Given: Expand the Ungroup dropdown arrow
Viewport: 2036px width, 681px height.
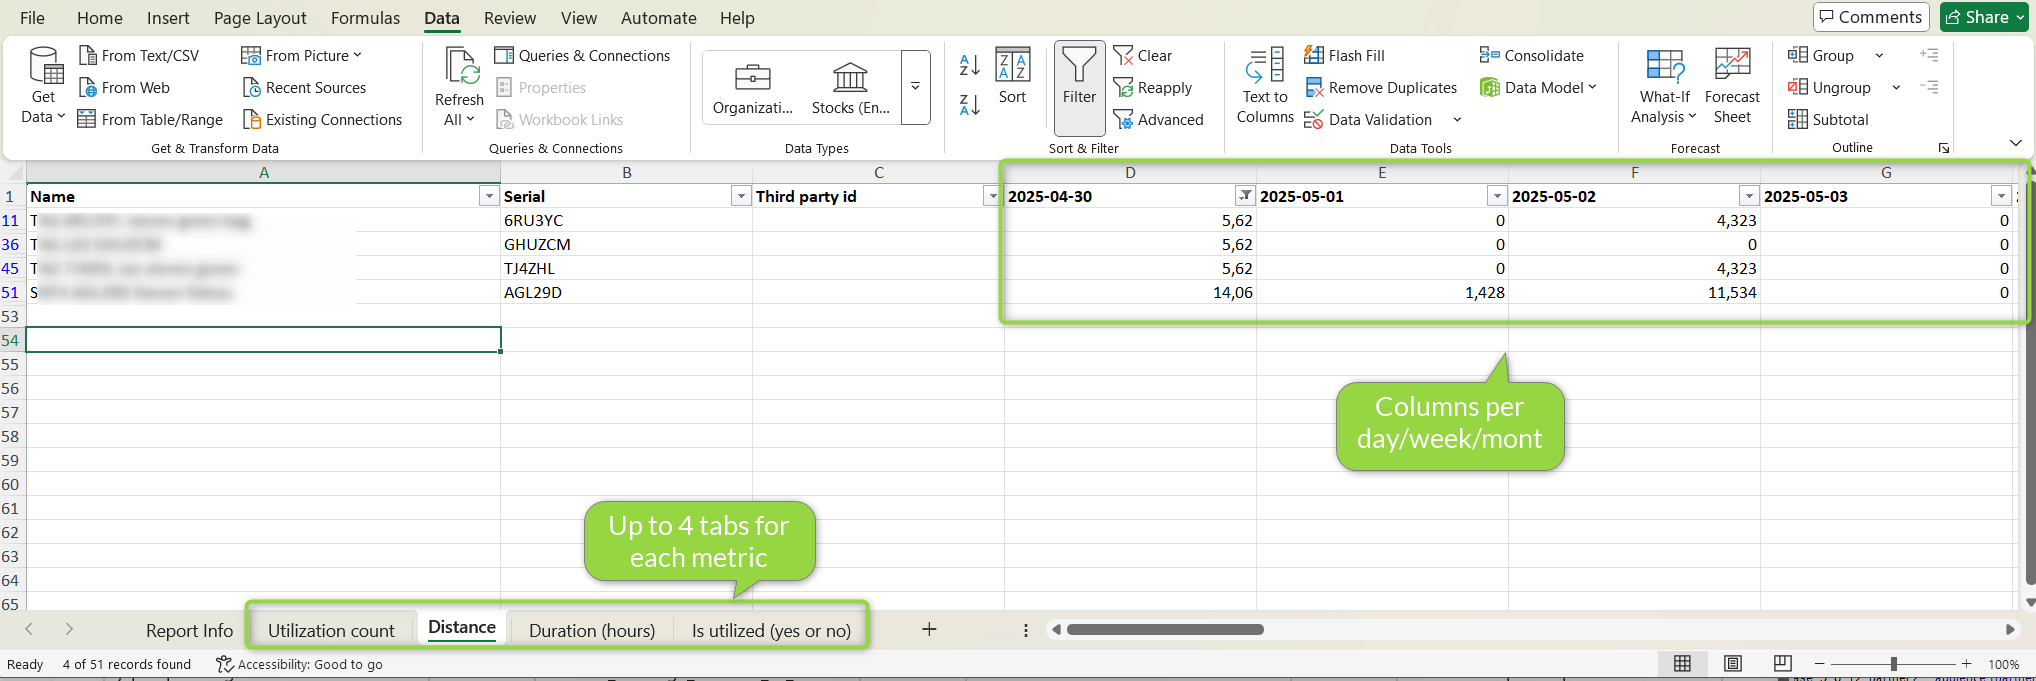Looking at the screenshot, I should point(1896,88).
